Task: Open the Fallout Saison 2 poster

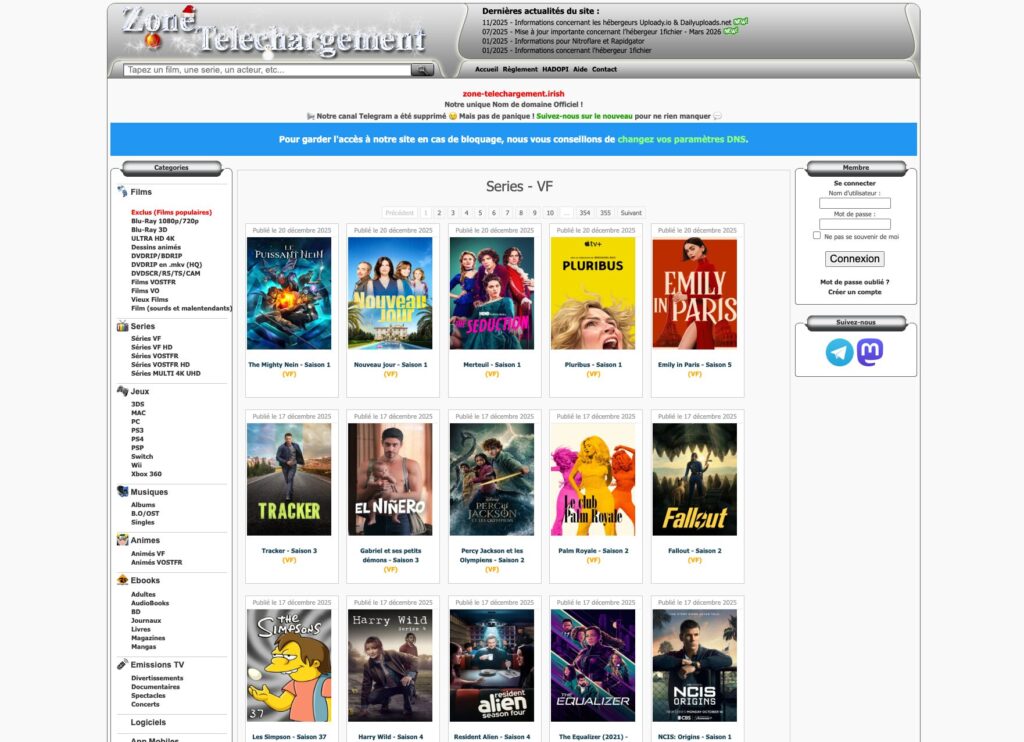Action: tap(694, 479)
